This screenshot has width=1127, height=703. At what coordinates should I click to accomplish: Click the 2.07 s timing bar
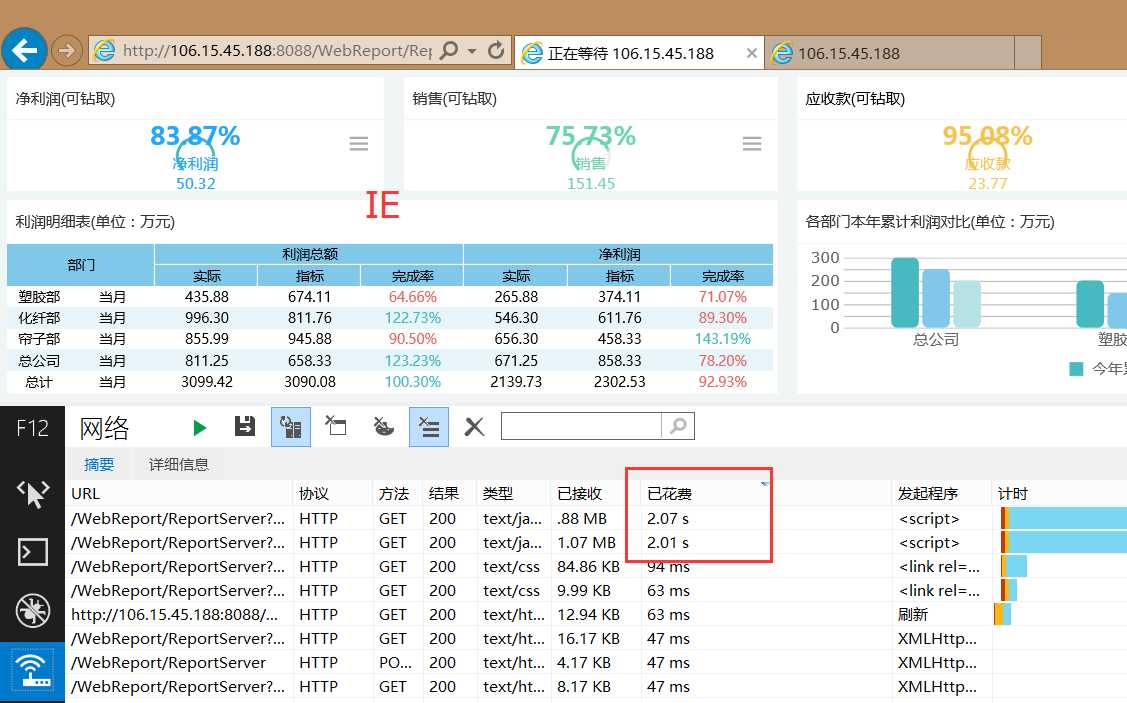pyautogui.click(x=1064, y=518)
